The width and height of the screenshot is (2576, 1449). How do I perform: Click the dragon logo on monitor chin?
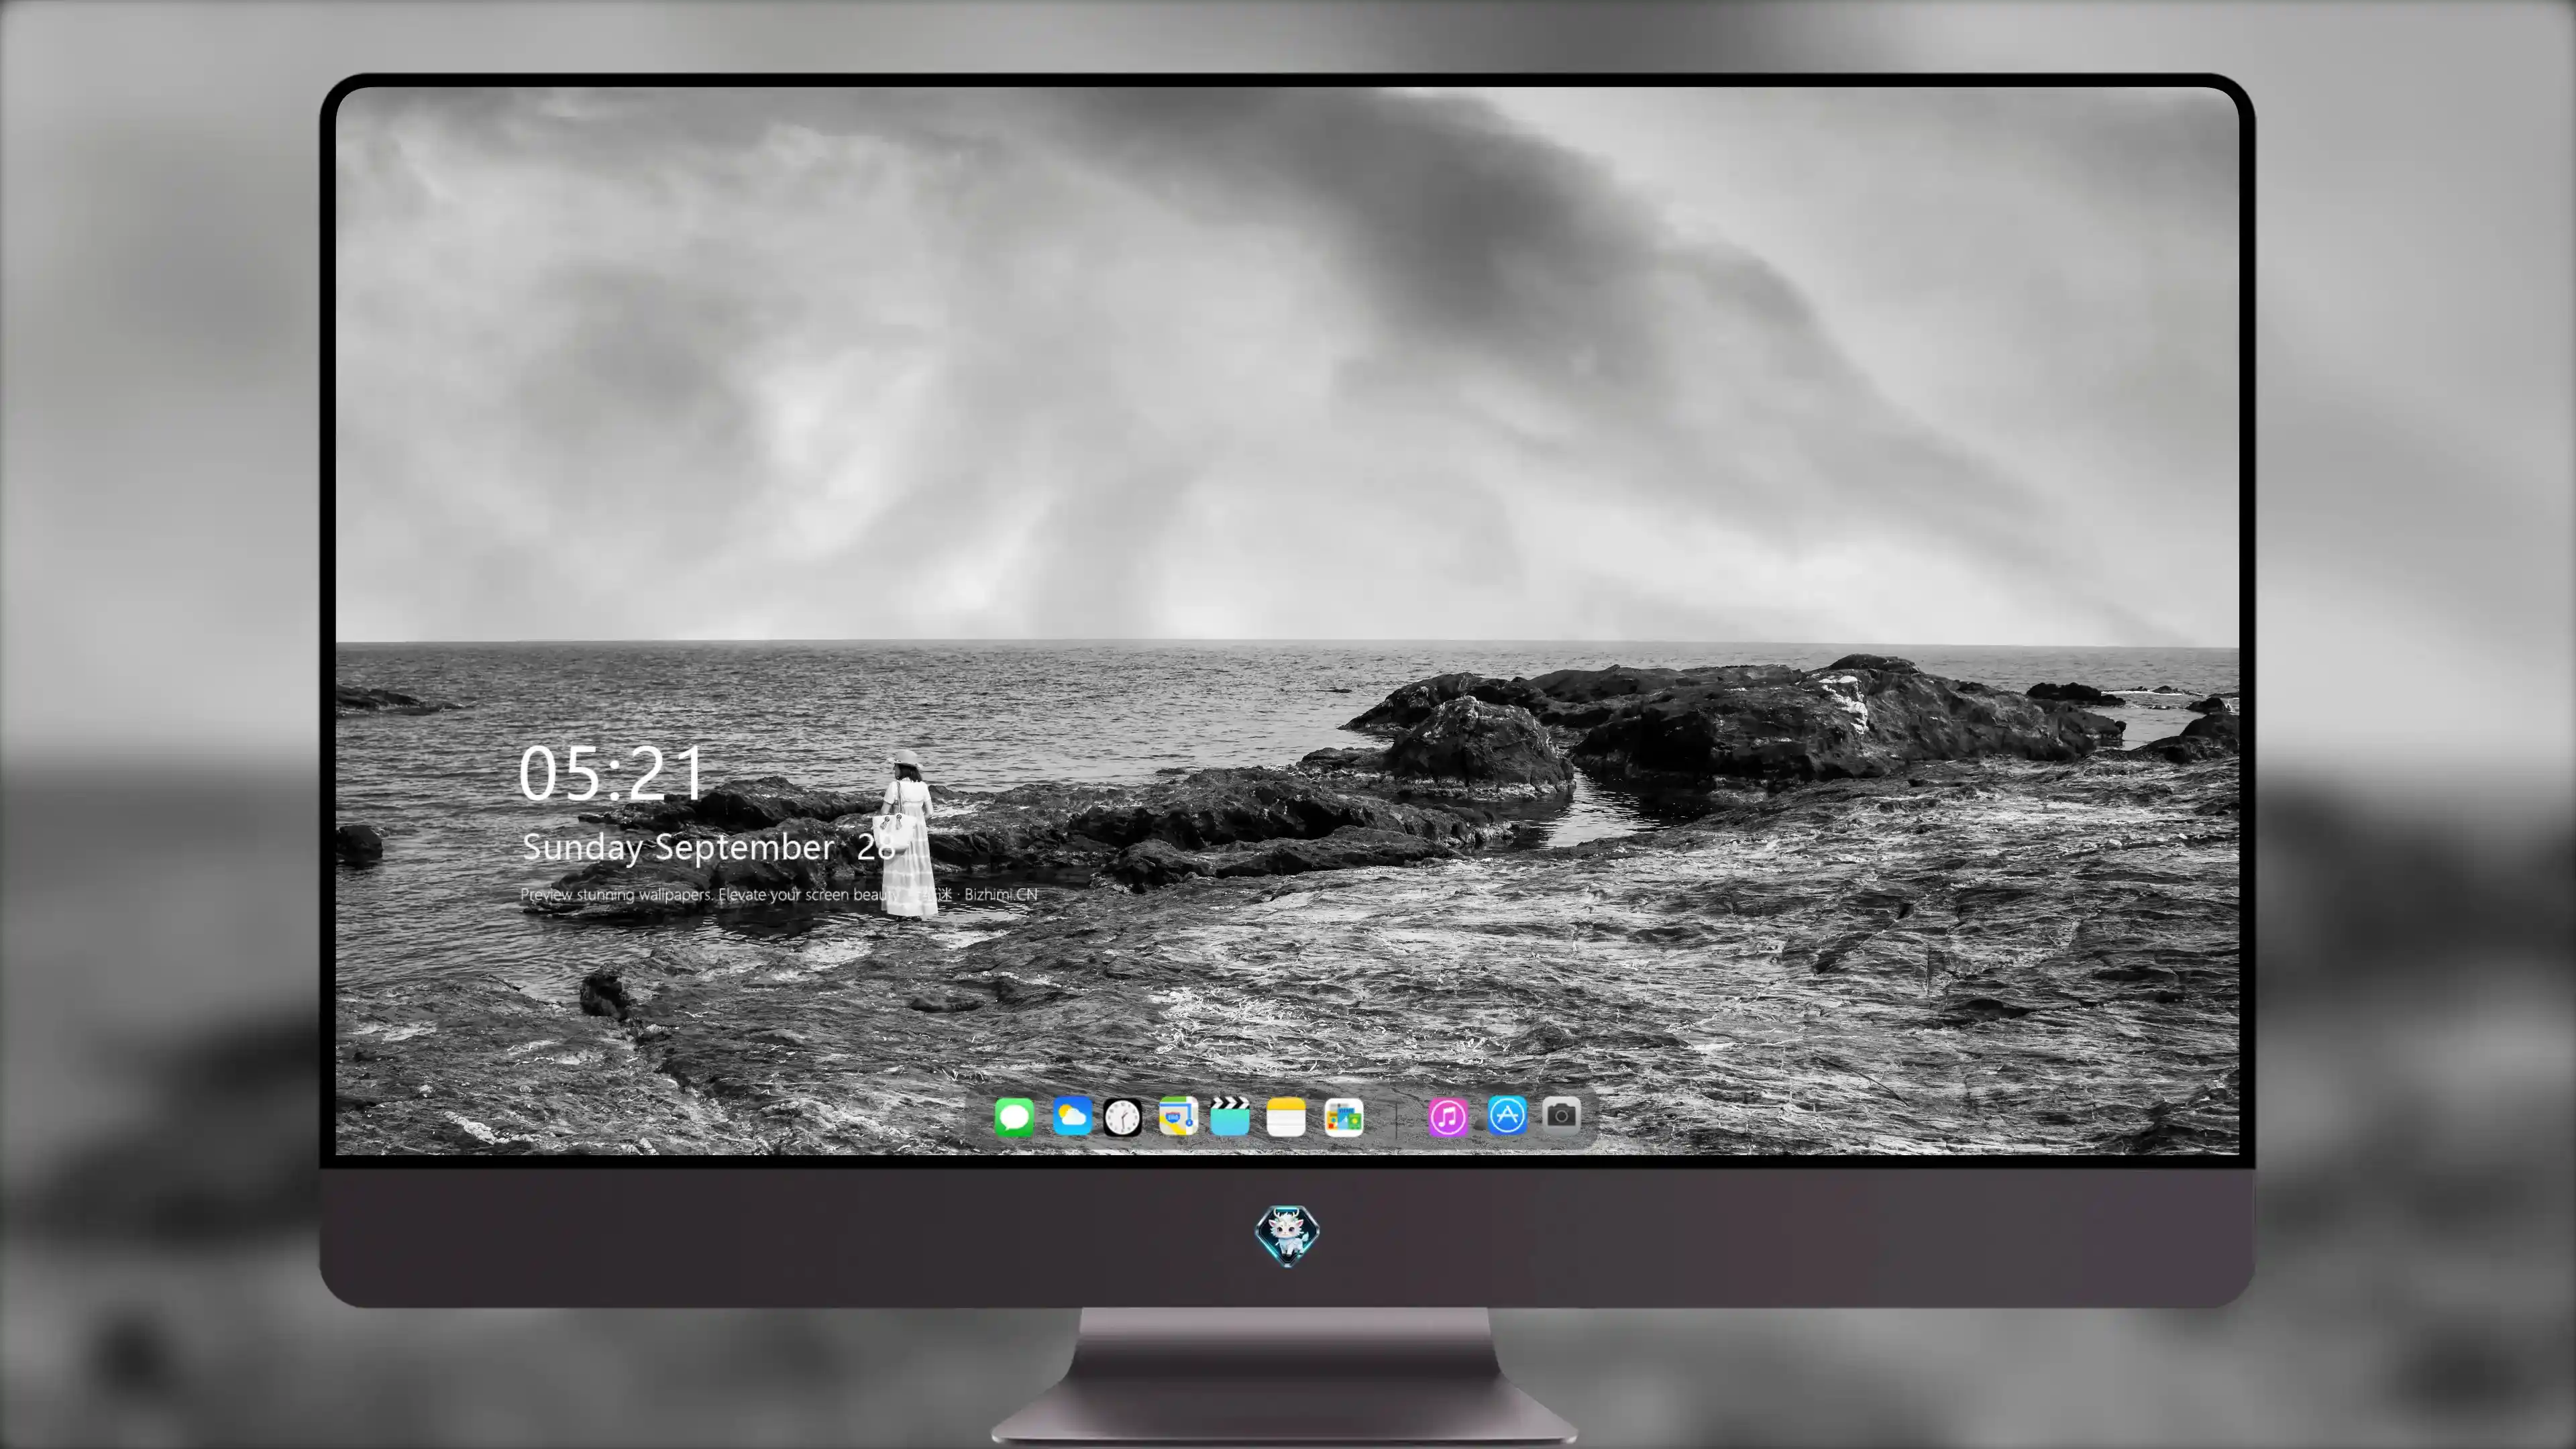1287,1235
